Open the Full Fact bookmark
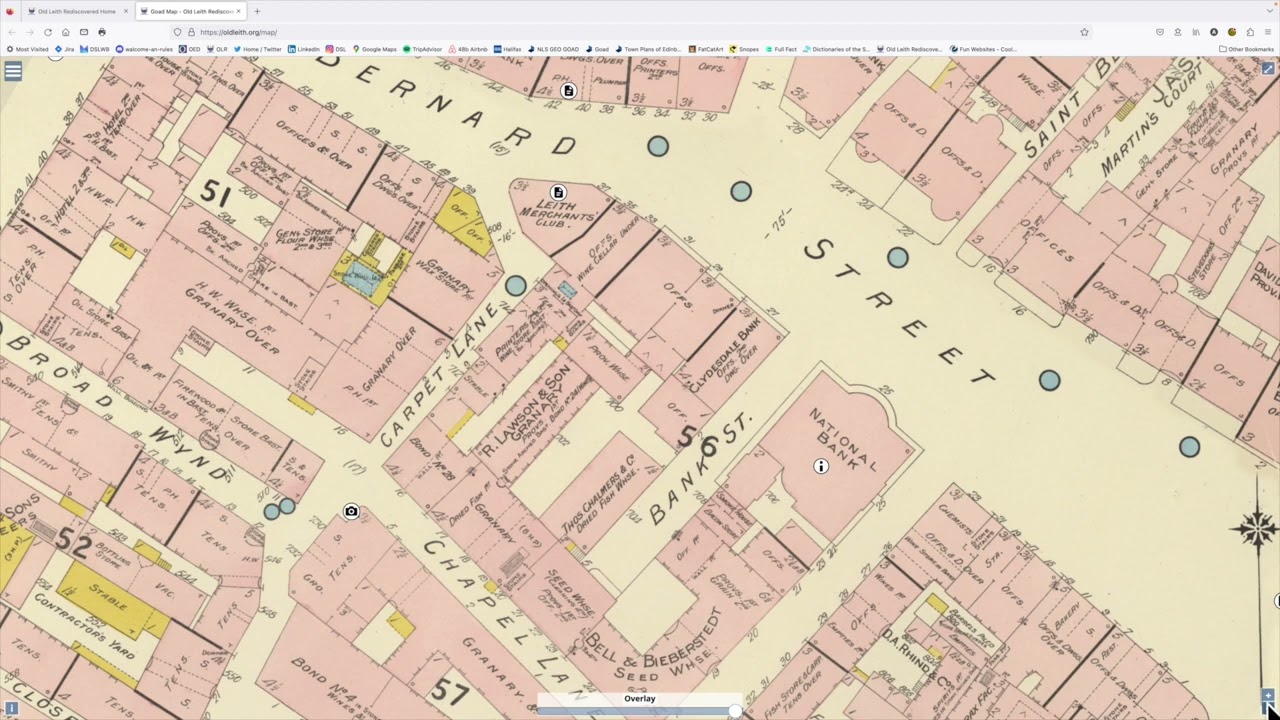1280x720 pixels. pyautogui.click(x=781, y=49)
